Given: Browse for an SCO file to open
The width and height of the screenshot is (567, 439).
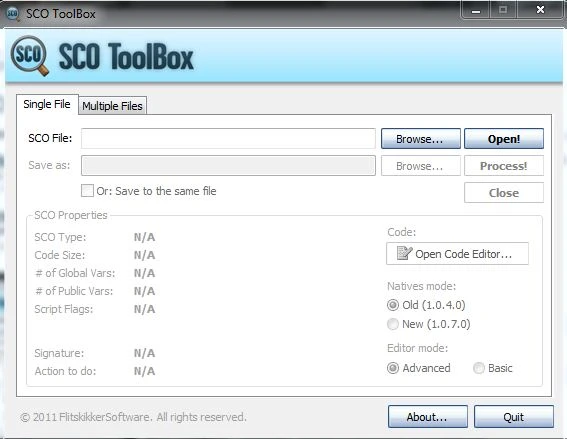Looking at the screenshot, I should point(421,138).
